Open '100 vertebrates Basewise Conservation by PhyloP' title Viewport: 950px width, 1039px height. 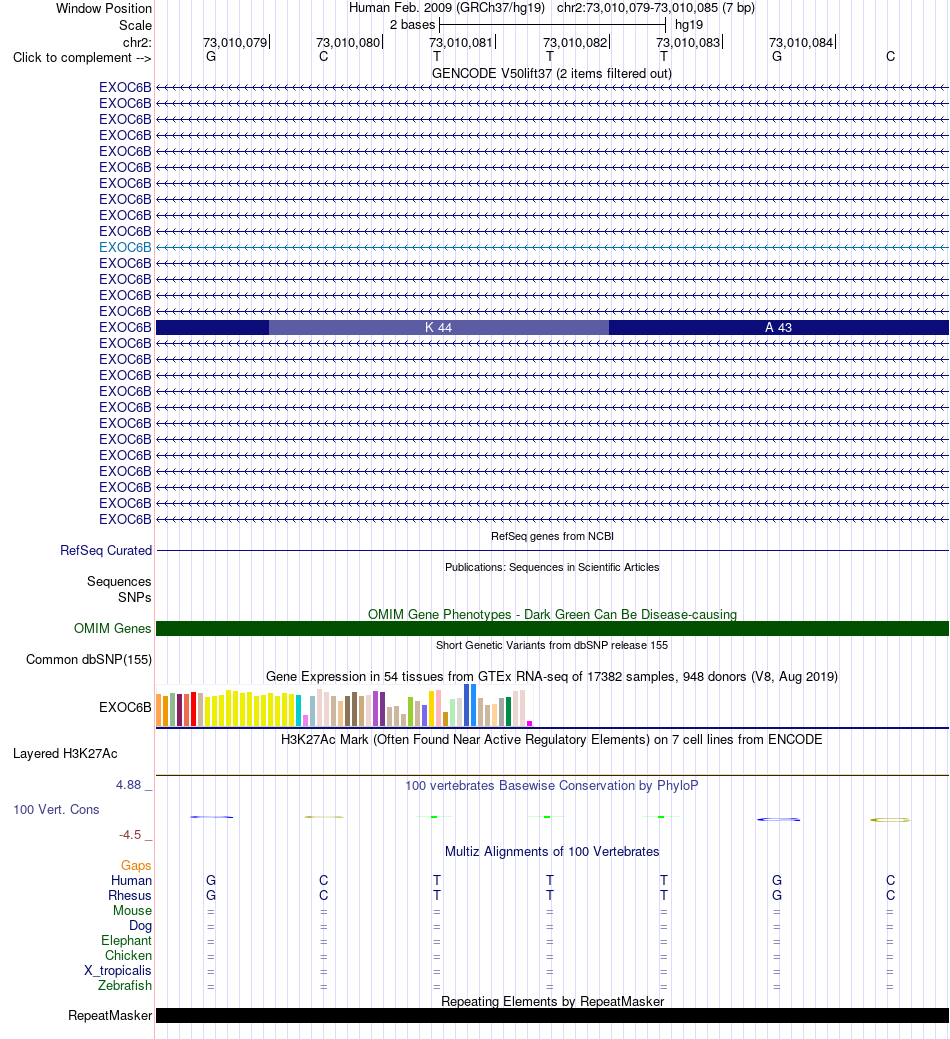pyautogui.click(x=552, y=785)
